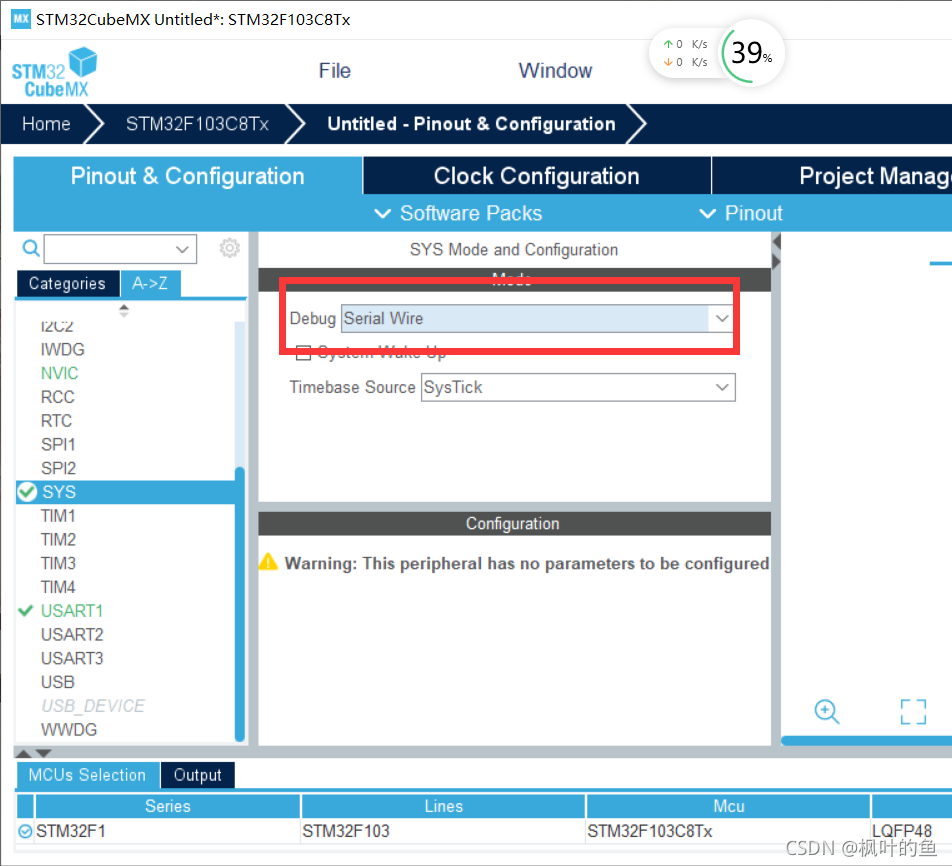The height and width of the screenshot is (866, 952).
Task: Click the Series column header
Action: 168,806
